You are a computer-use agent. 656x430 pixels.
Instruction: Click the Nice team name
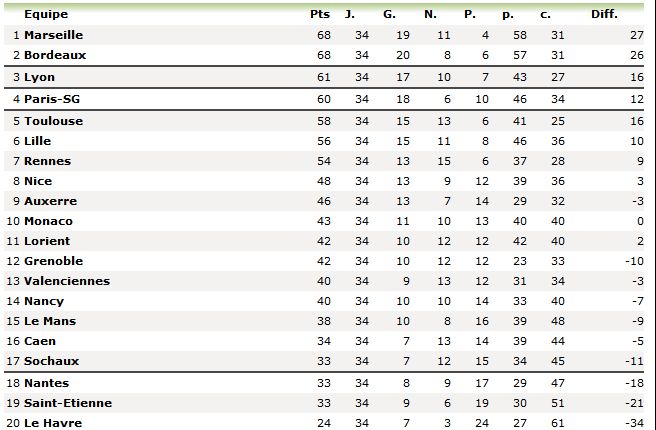tap(38, 181)
